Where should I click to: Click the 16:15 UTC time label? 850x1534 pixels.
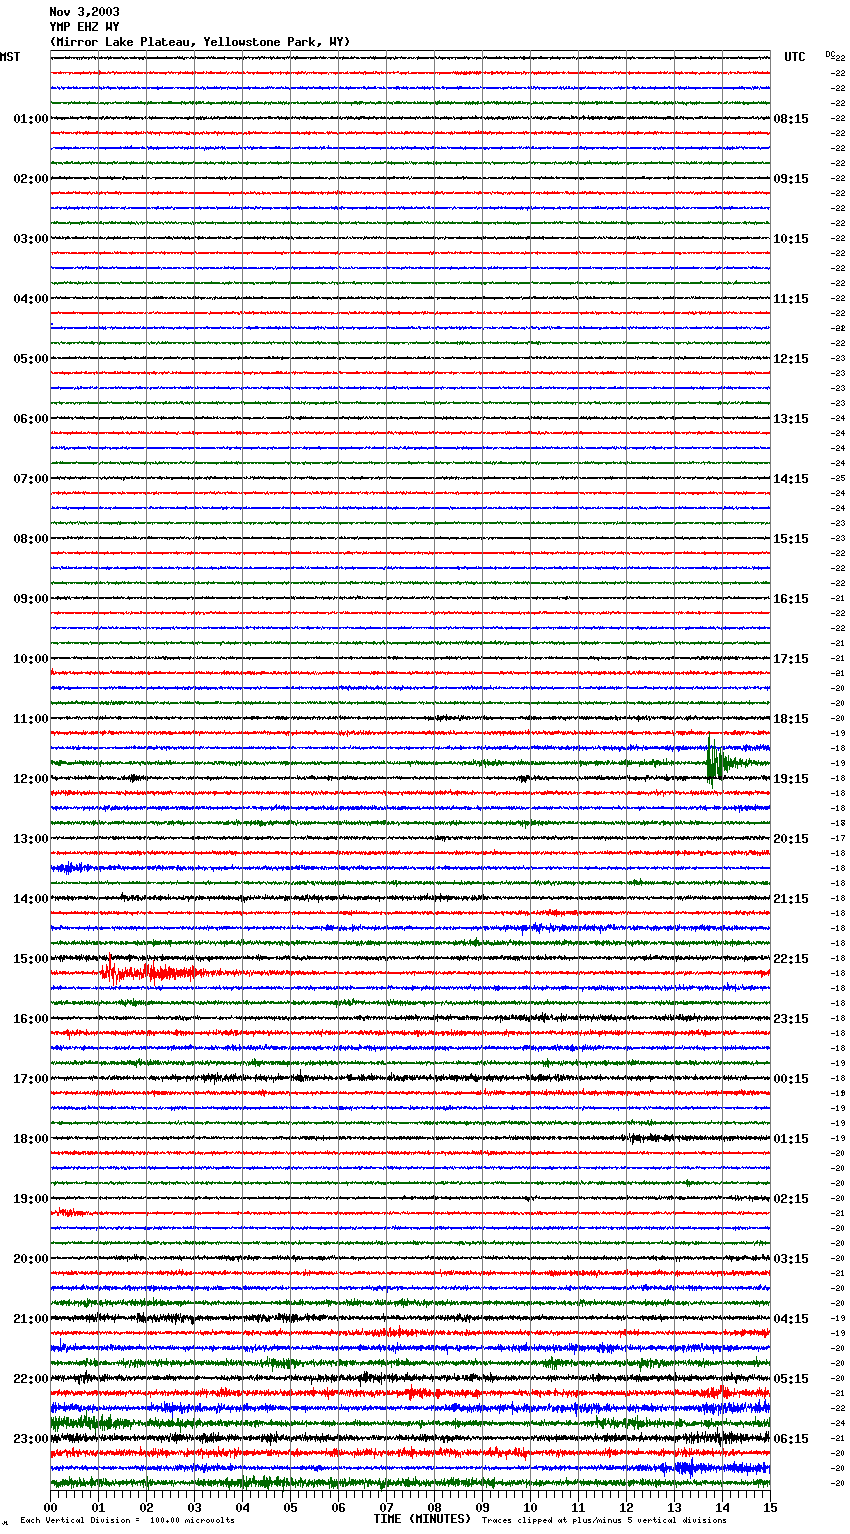791,599
